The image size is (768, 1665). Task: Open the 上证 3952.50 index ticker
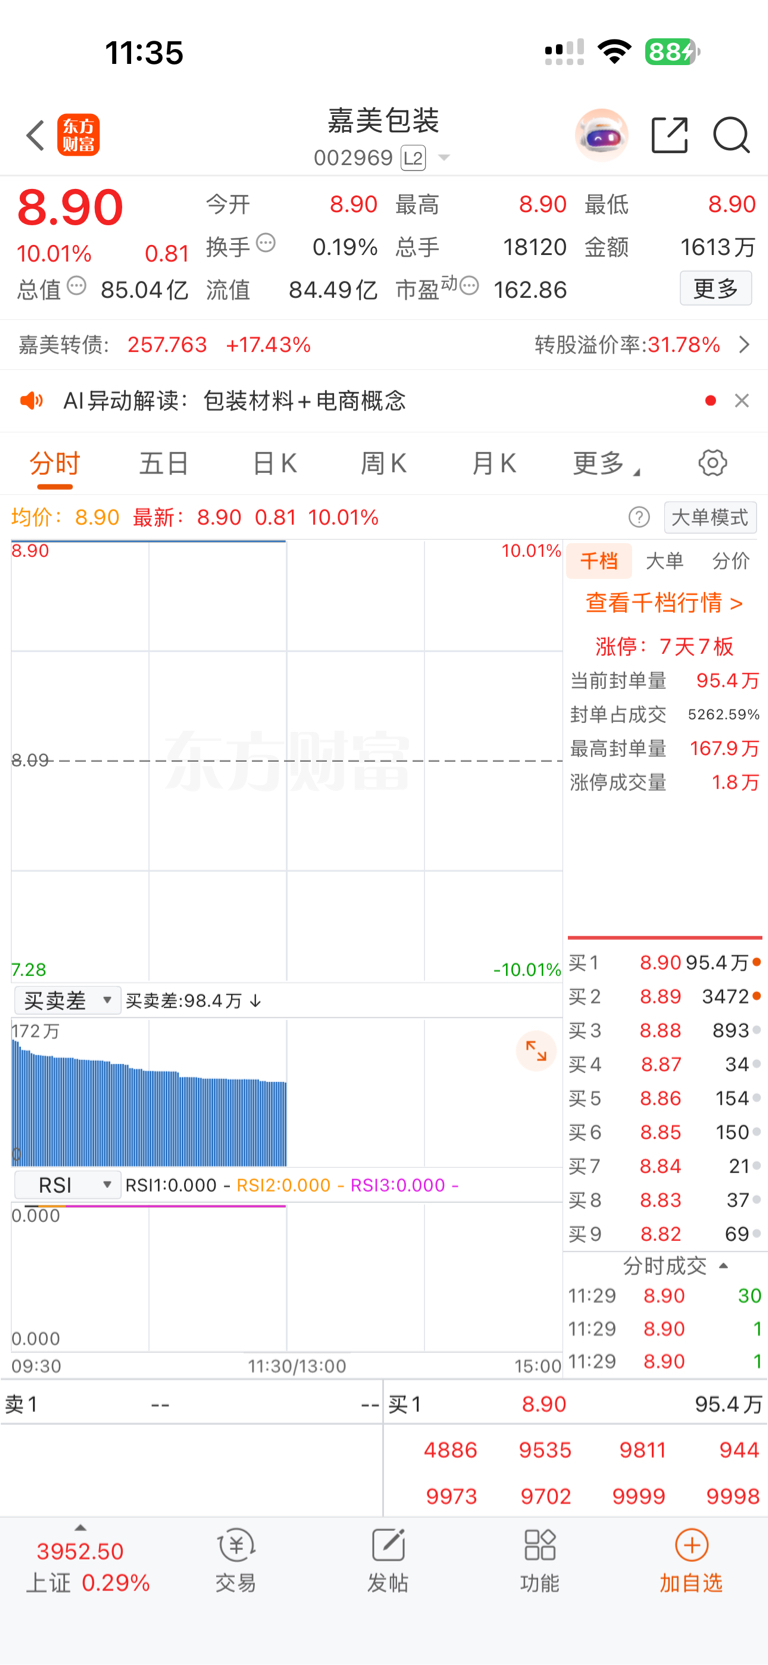[86, 1567]
